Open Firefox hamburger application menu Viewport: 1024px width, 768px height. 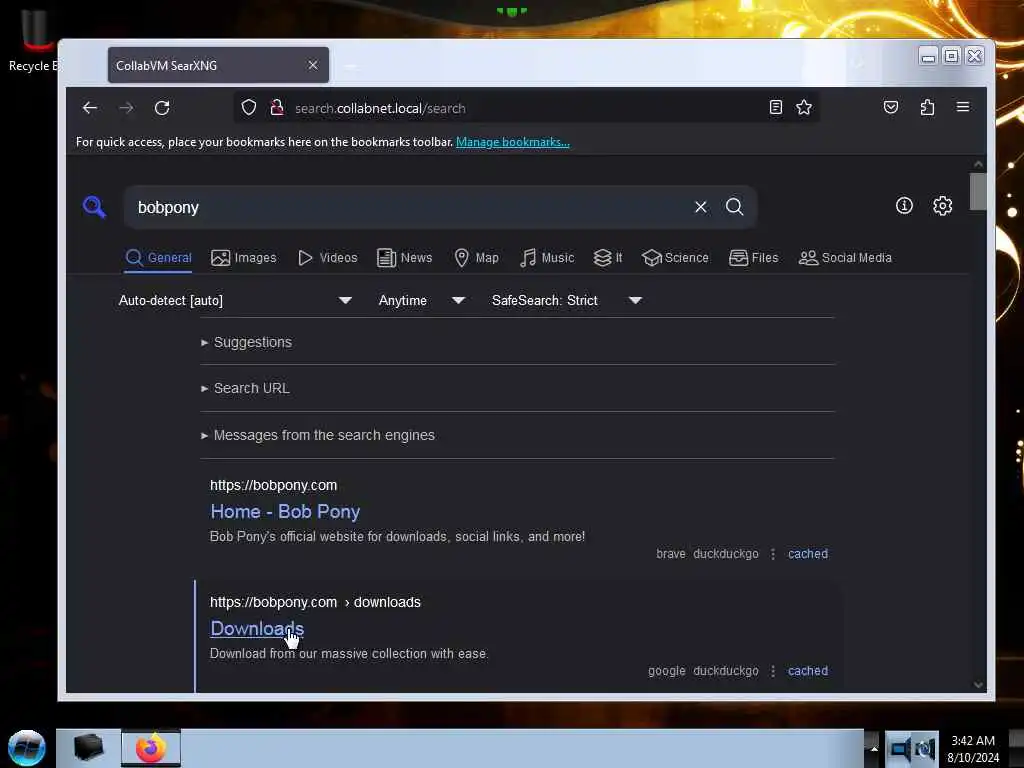click(x=963, y=107)
